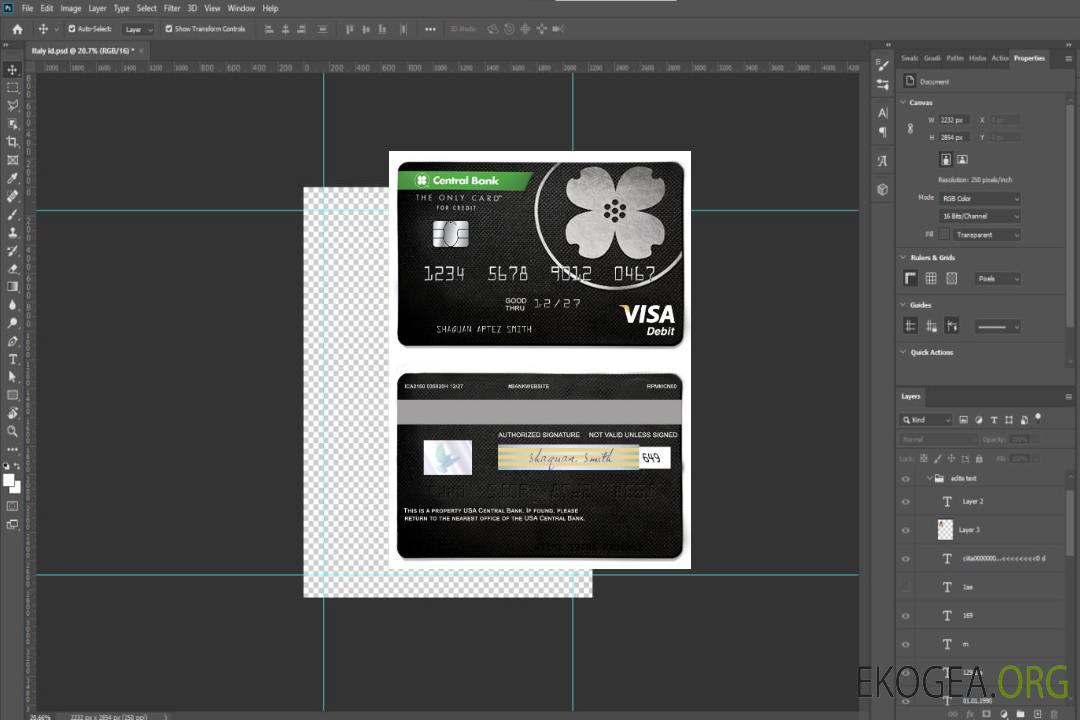The width and height of the screenshot is (1080, 720).
Task: Select the Clone Stamp tool
Action: click(12, 232)
